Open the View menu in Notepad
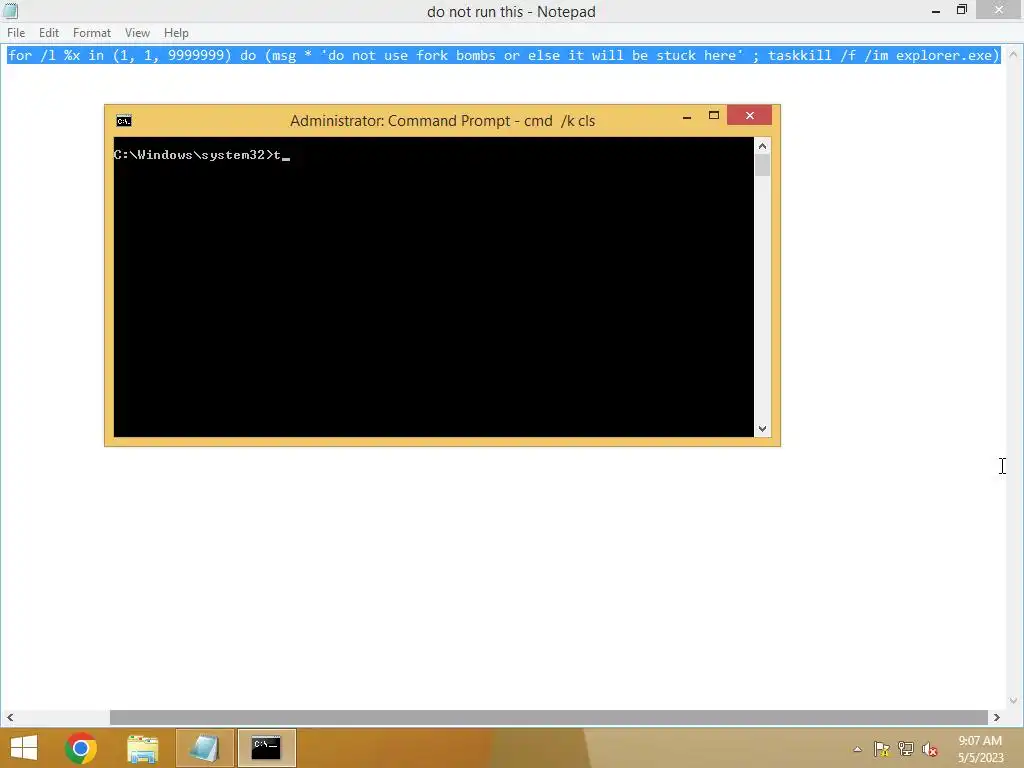 coord(137,33)
